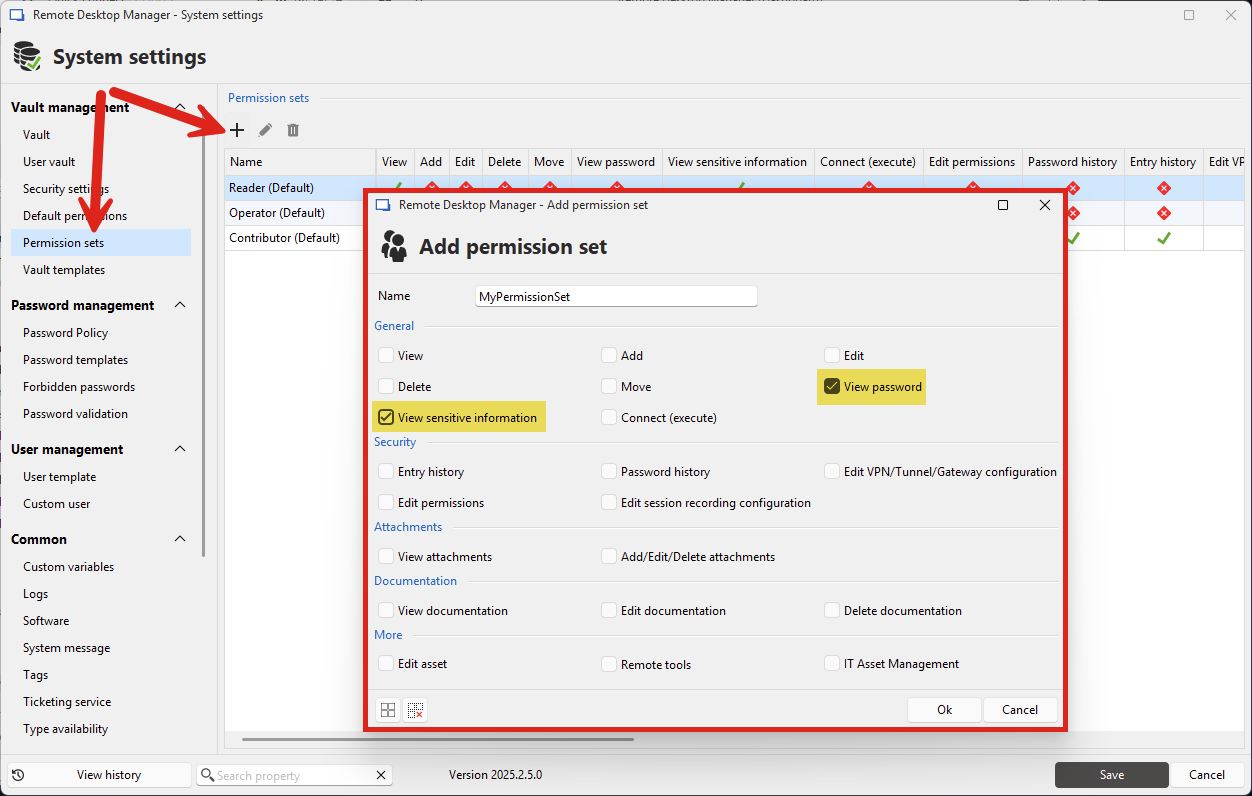Image resolution: width=1252 pixels, height=796 pixels.
Task: Collapse the Vault management section
Action: (180, 107)
